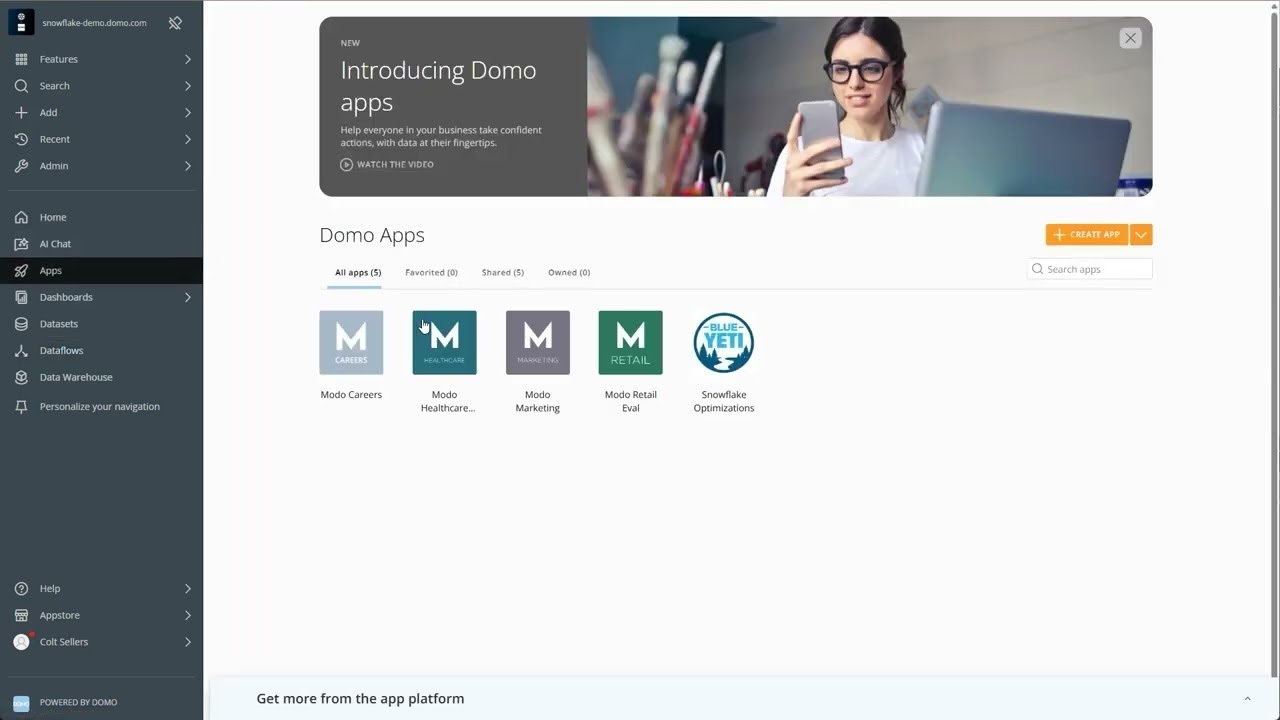Click the play icon for Watch the Video
The image size is (1280, 720).
(x=346, y=164)
